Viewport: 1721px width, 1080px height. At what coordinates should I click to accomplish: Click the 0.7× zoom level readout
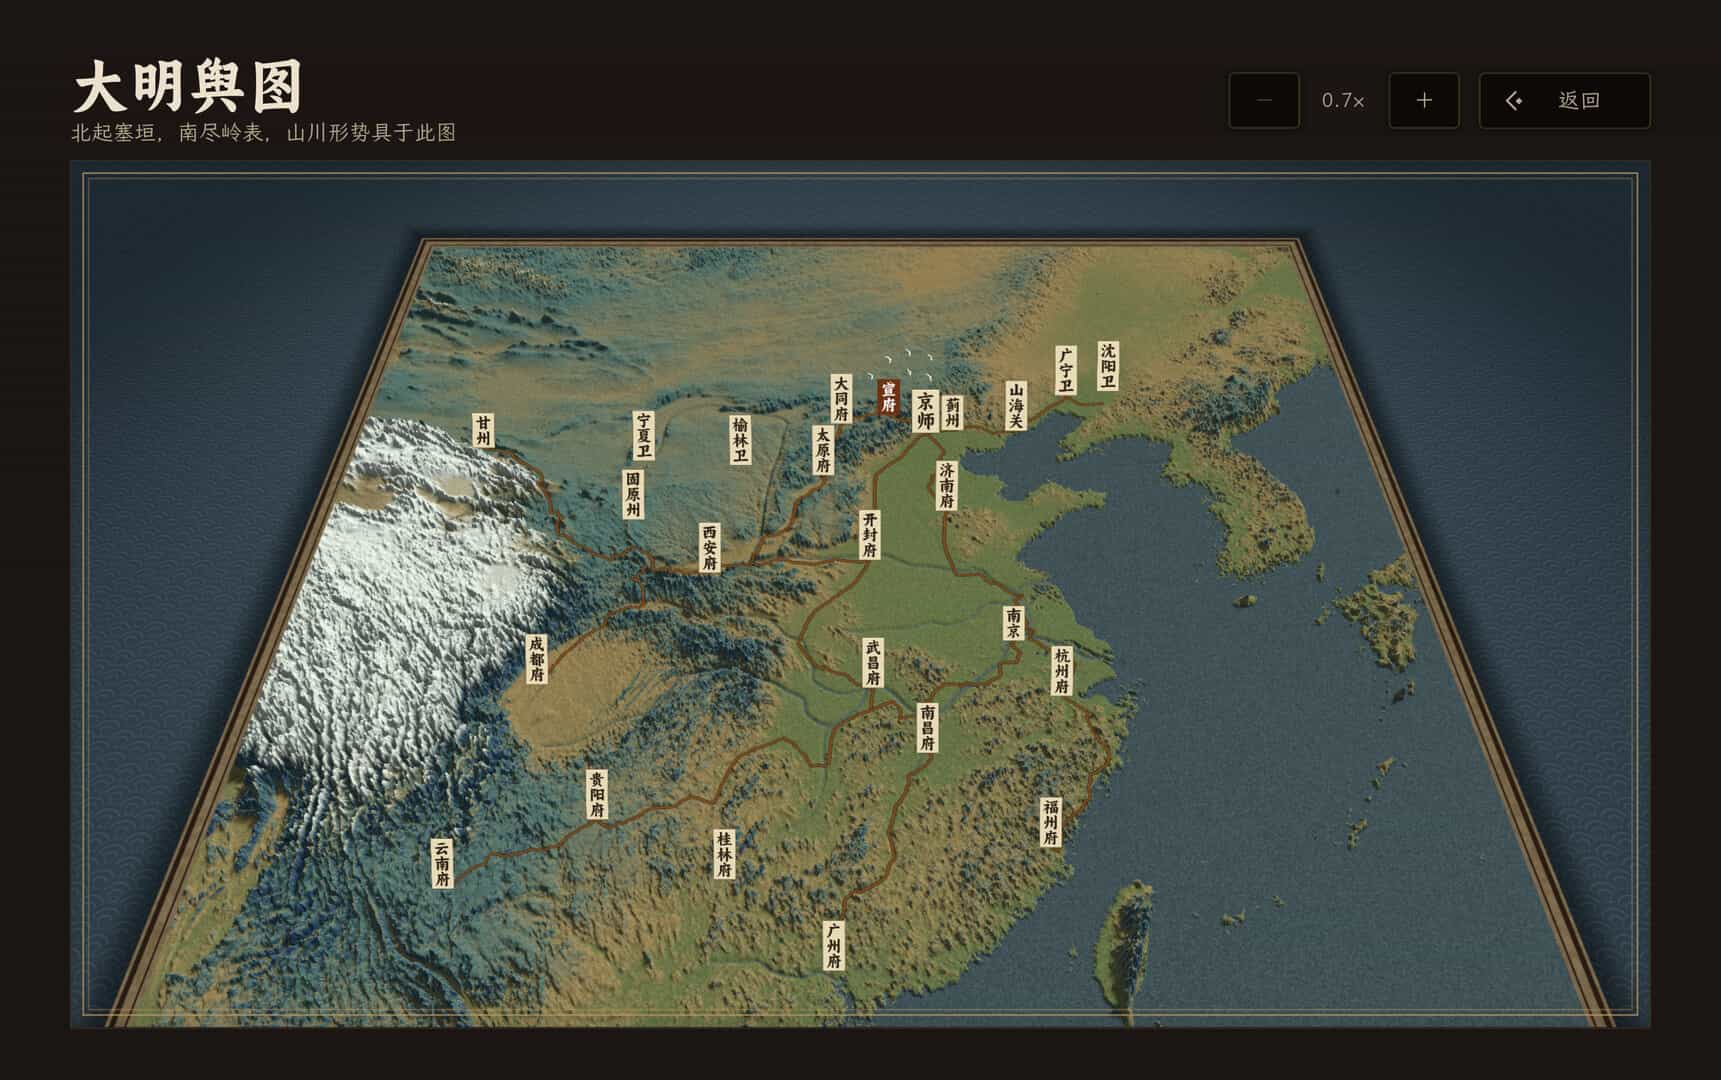click(1343, 100)
